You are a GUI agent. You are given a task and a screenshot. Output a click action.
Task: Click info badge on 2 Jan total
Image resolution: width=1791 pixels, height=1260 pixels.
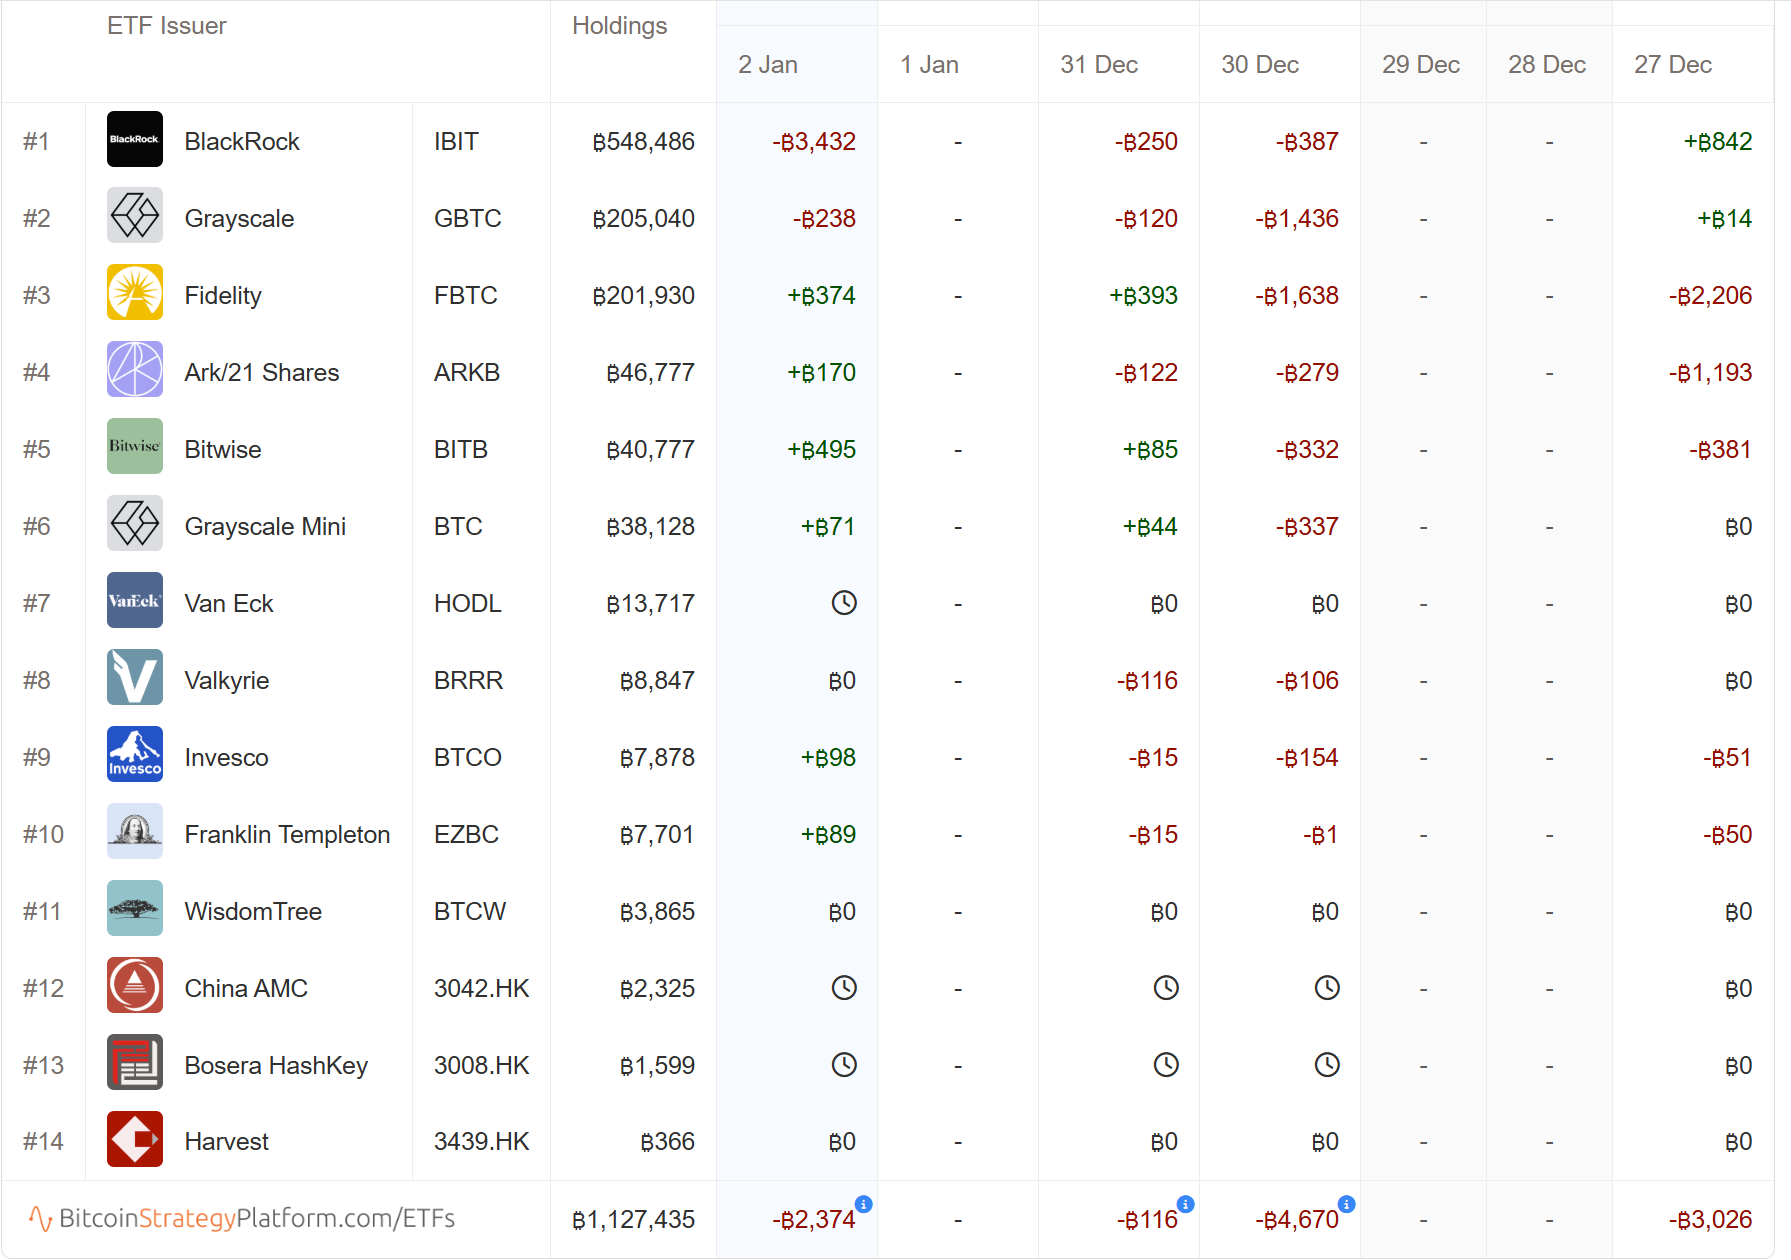pyautogui.click(x=864, y=1204)
